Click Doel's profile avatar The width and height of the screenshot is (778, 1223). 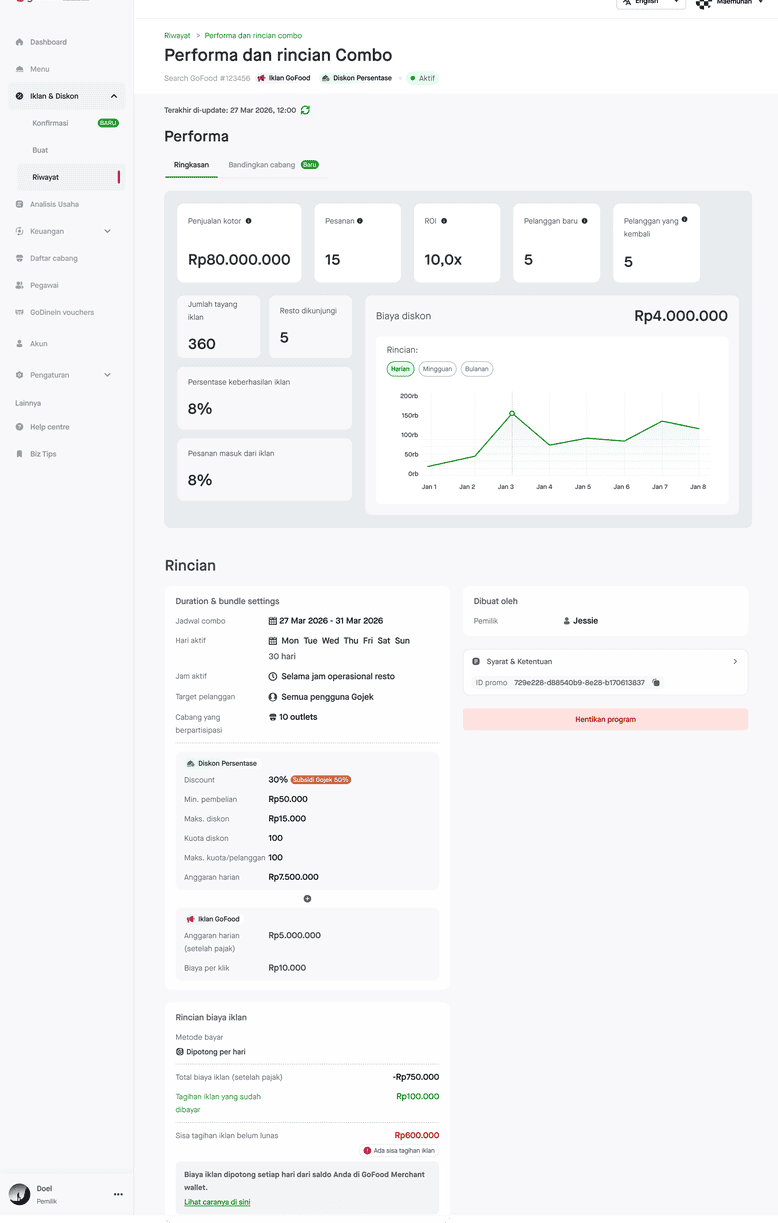(x=19, y=1194)
